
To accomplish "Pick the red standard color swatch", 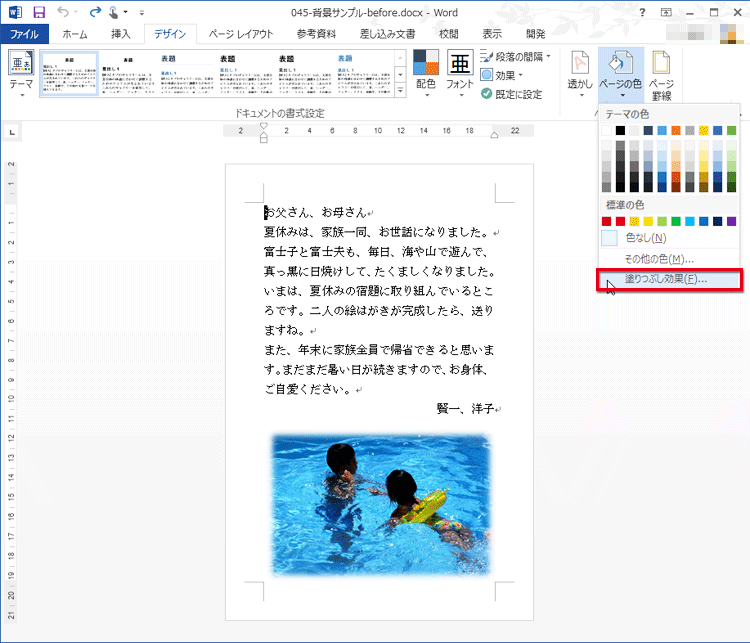I will (620, 221).
